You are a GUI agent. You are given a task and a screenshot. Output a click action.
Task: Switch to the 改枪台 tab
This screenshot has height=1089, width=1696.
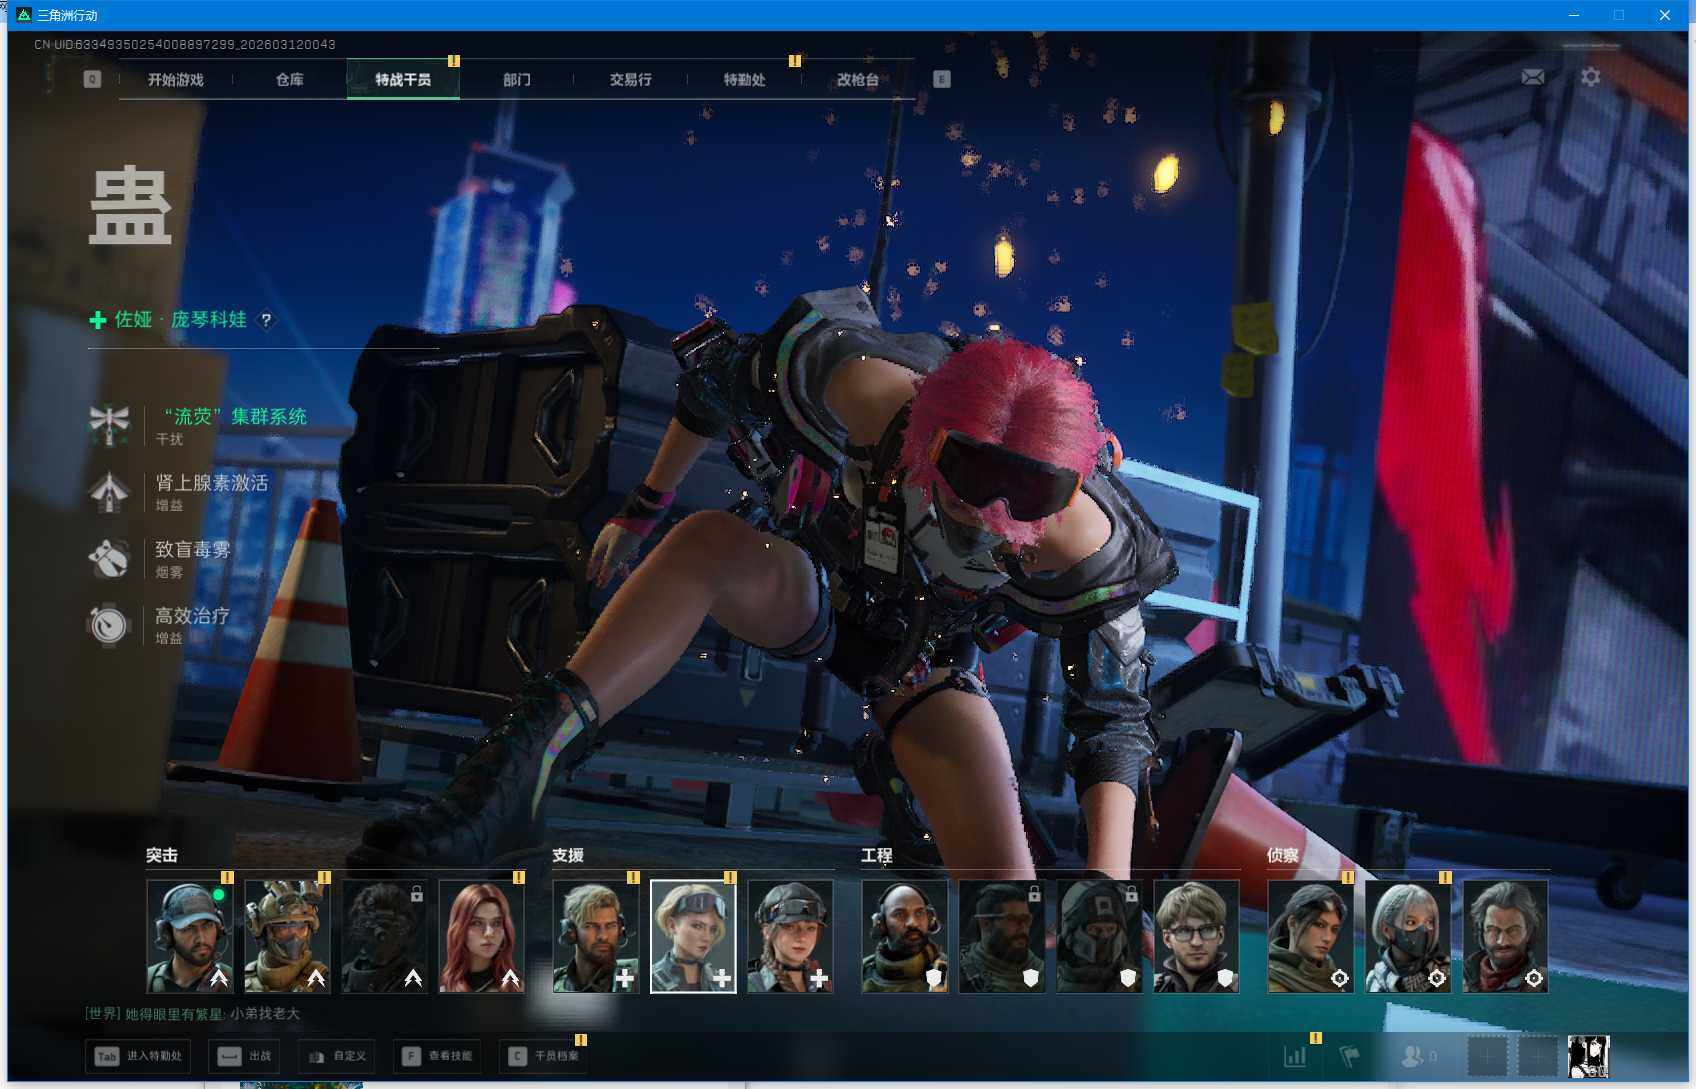pyautogui.click(x=858, y=80)
